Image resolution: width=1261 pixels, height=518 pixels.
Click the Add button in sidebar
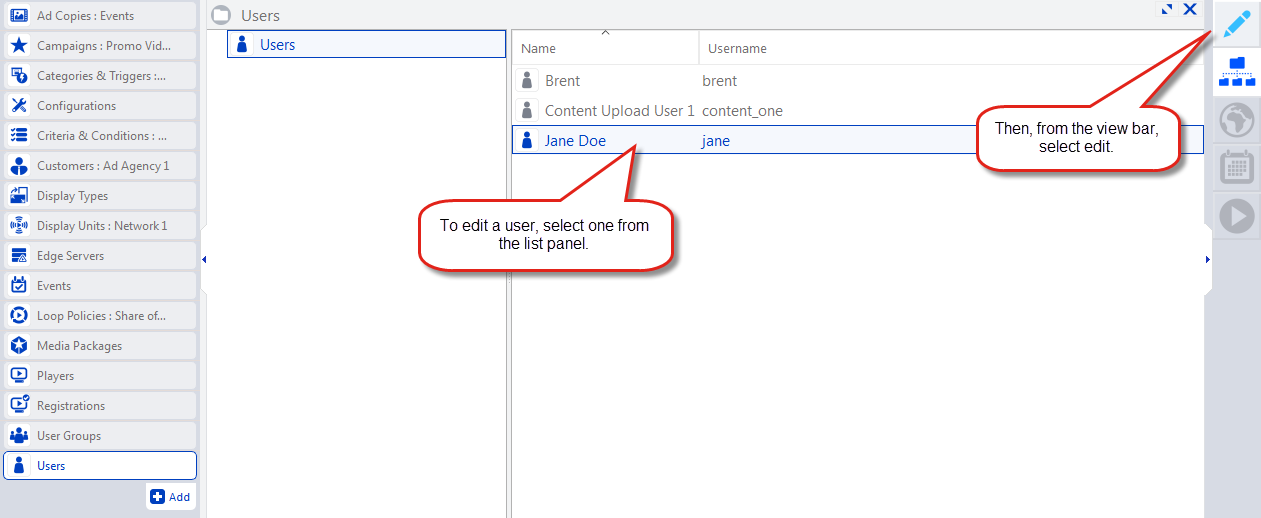(170, 497)
